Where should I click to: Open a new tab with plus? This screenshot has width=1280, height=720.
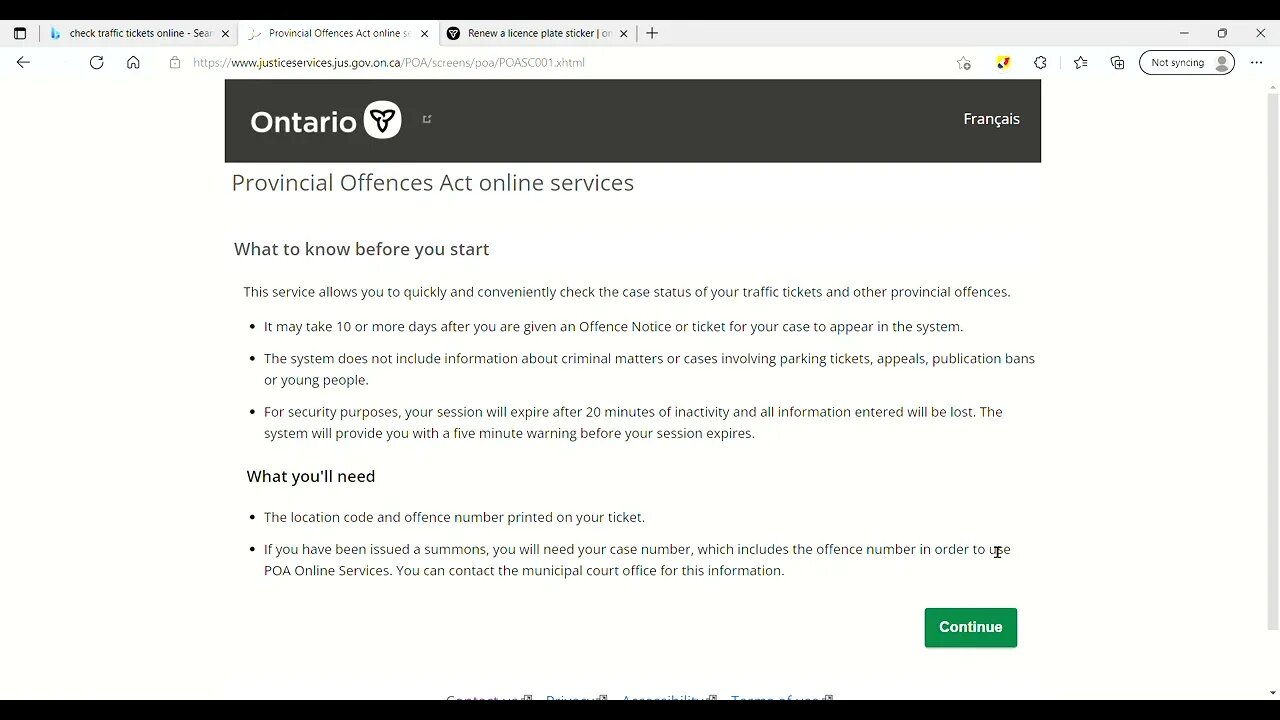click(x=652, y=33)
